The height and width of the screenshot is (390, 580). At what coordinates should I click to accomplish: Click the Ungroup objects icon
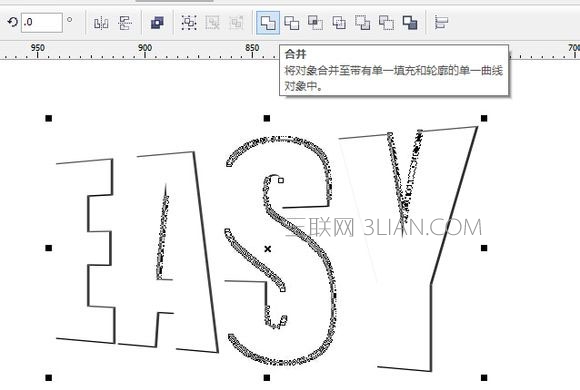coord(213,23)
